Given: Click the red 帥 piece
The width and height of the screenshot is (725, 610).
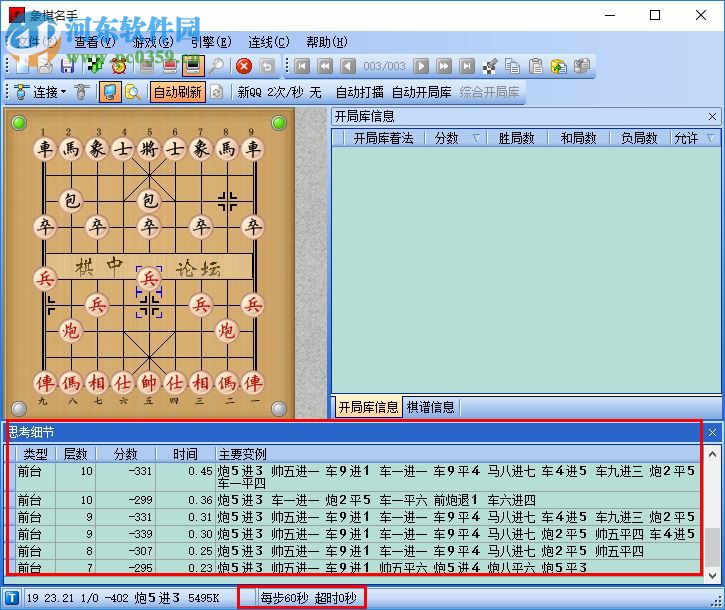Looking at the screenshot, I should [x=149, y=382].
